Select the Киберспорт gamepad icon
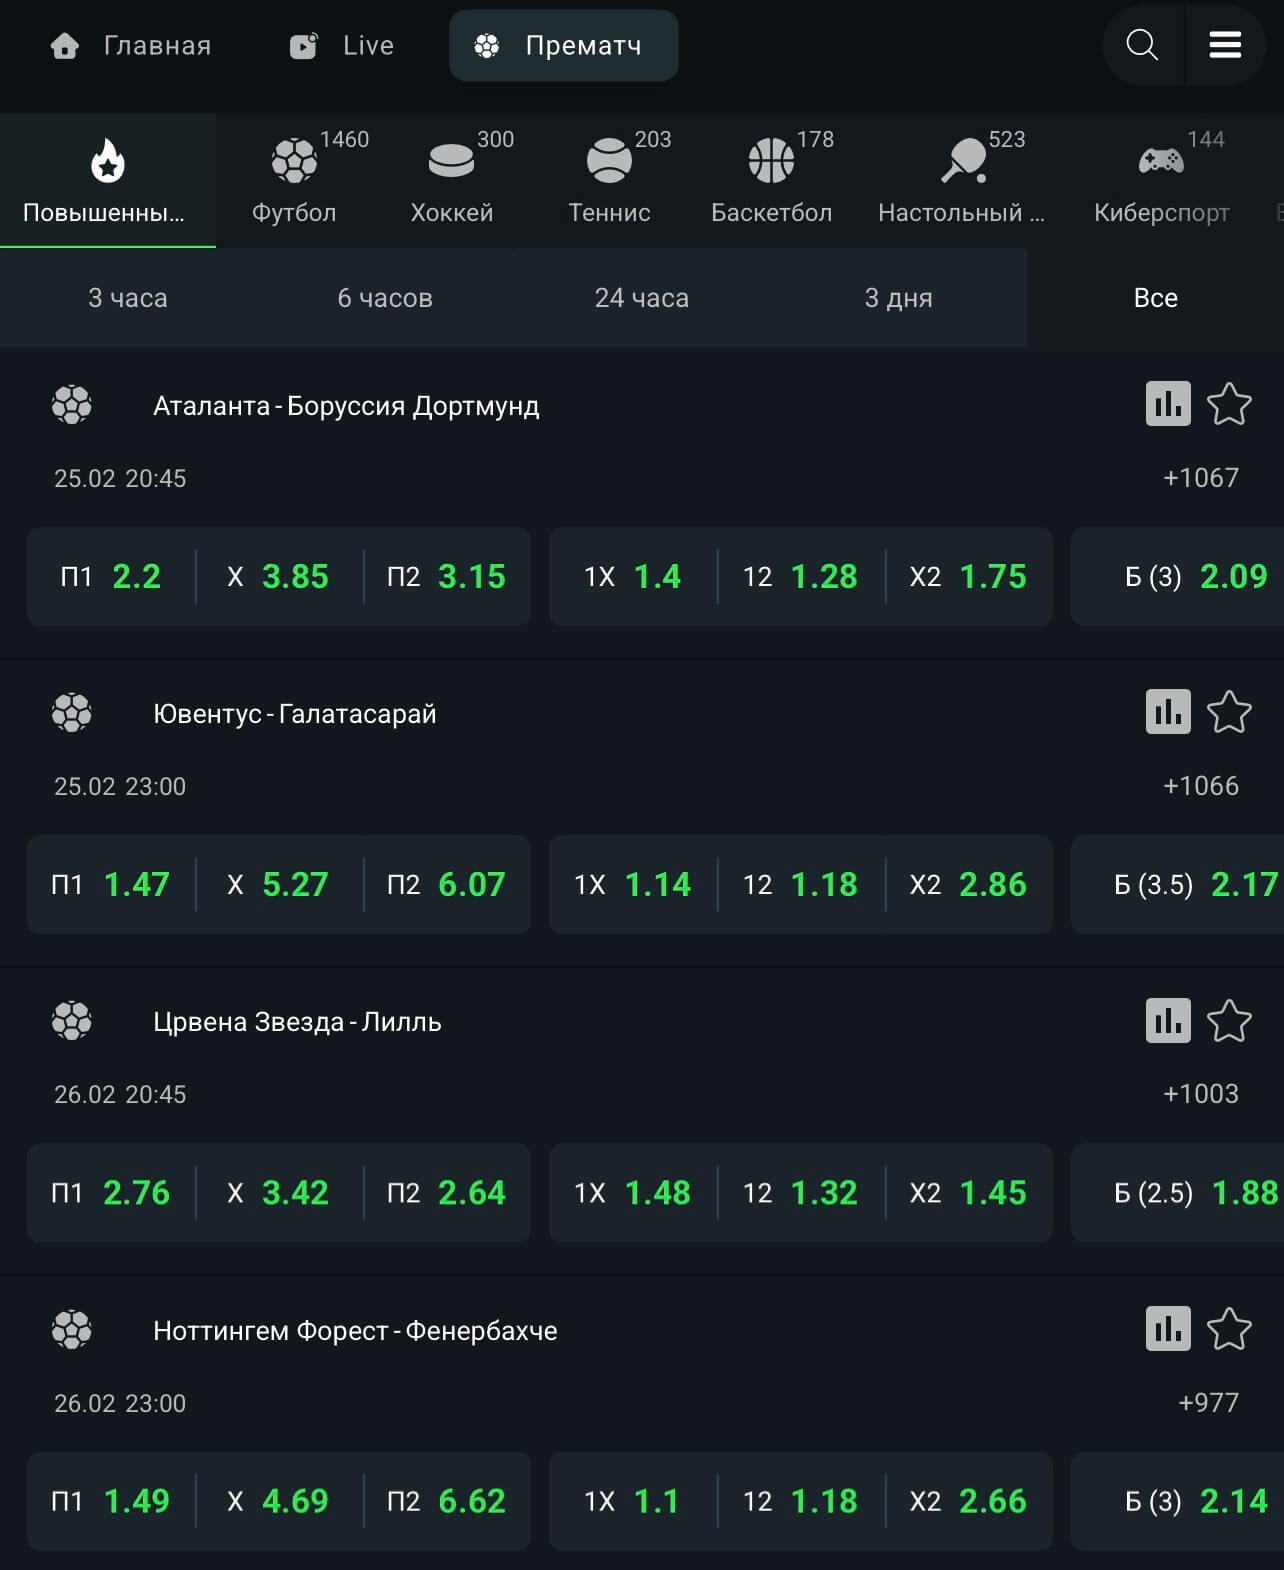 (1161, 161)
